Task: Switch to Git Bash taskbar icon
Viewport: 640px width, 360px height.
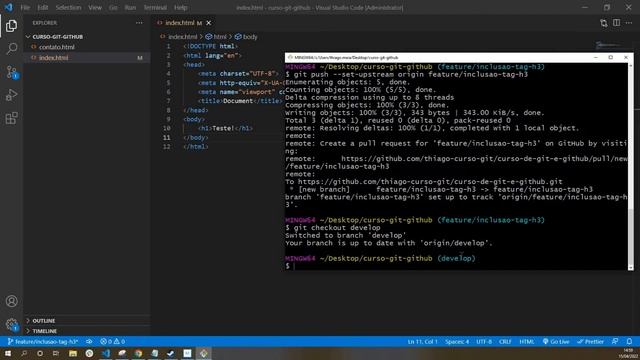Action: tap(203, 353)
